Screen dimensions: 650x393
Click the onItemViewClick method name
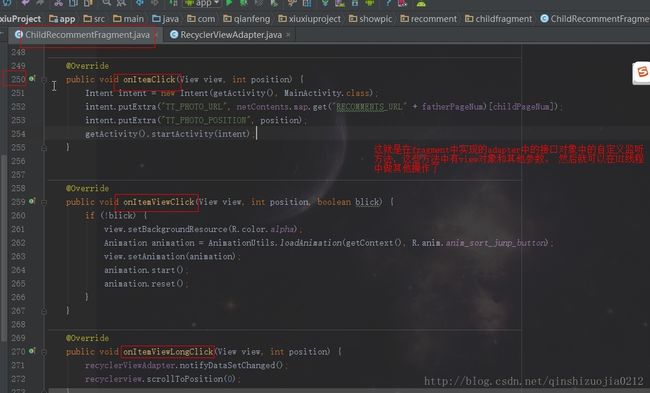pyautogui.click(x=159, y=202)
